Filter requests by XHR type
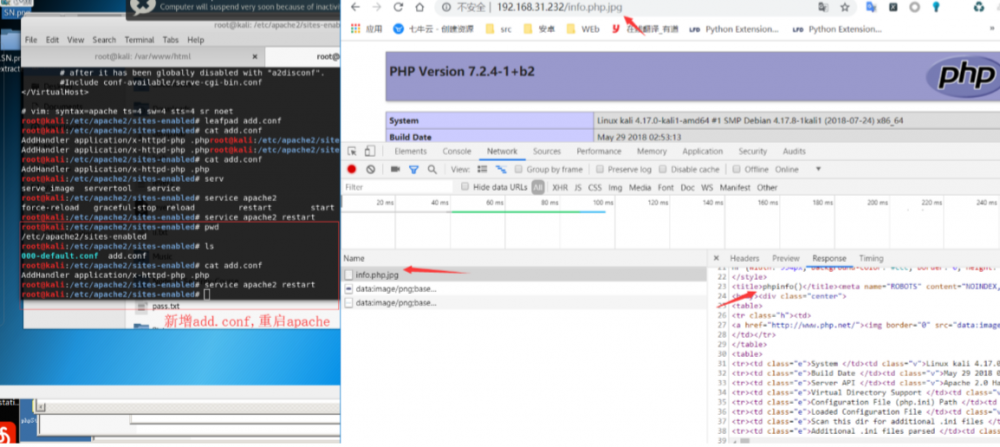 [x=560, y=187]
